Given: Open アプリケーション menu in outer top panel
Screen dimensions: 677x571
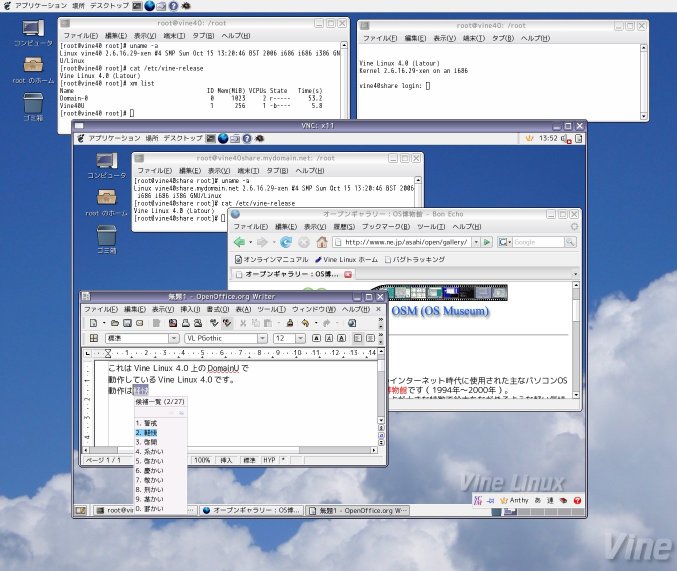Looking at the screenshot, I should [x=41, y=6].
